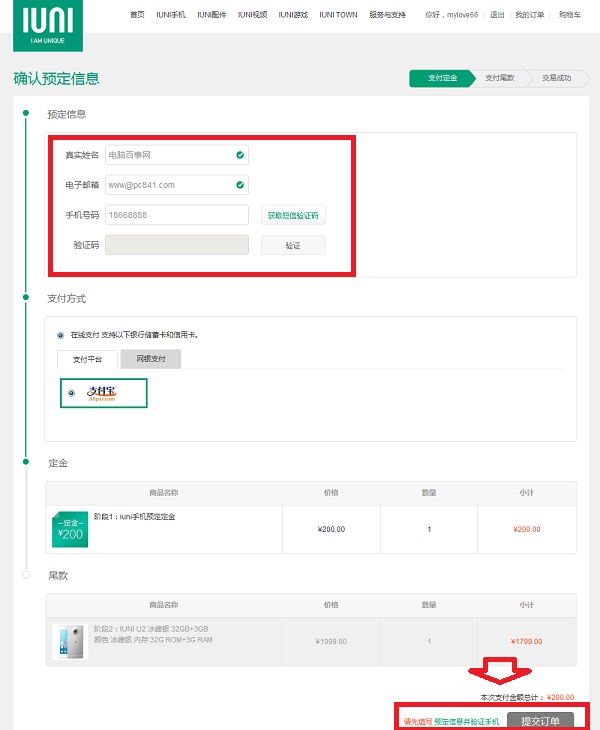The width and height of the screenshot is (600, 730).
Task: Go to IUNI TOWN
Action: click(338, 15)
